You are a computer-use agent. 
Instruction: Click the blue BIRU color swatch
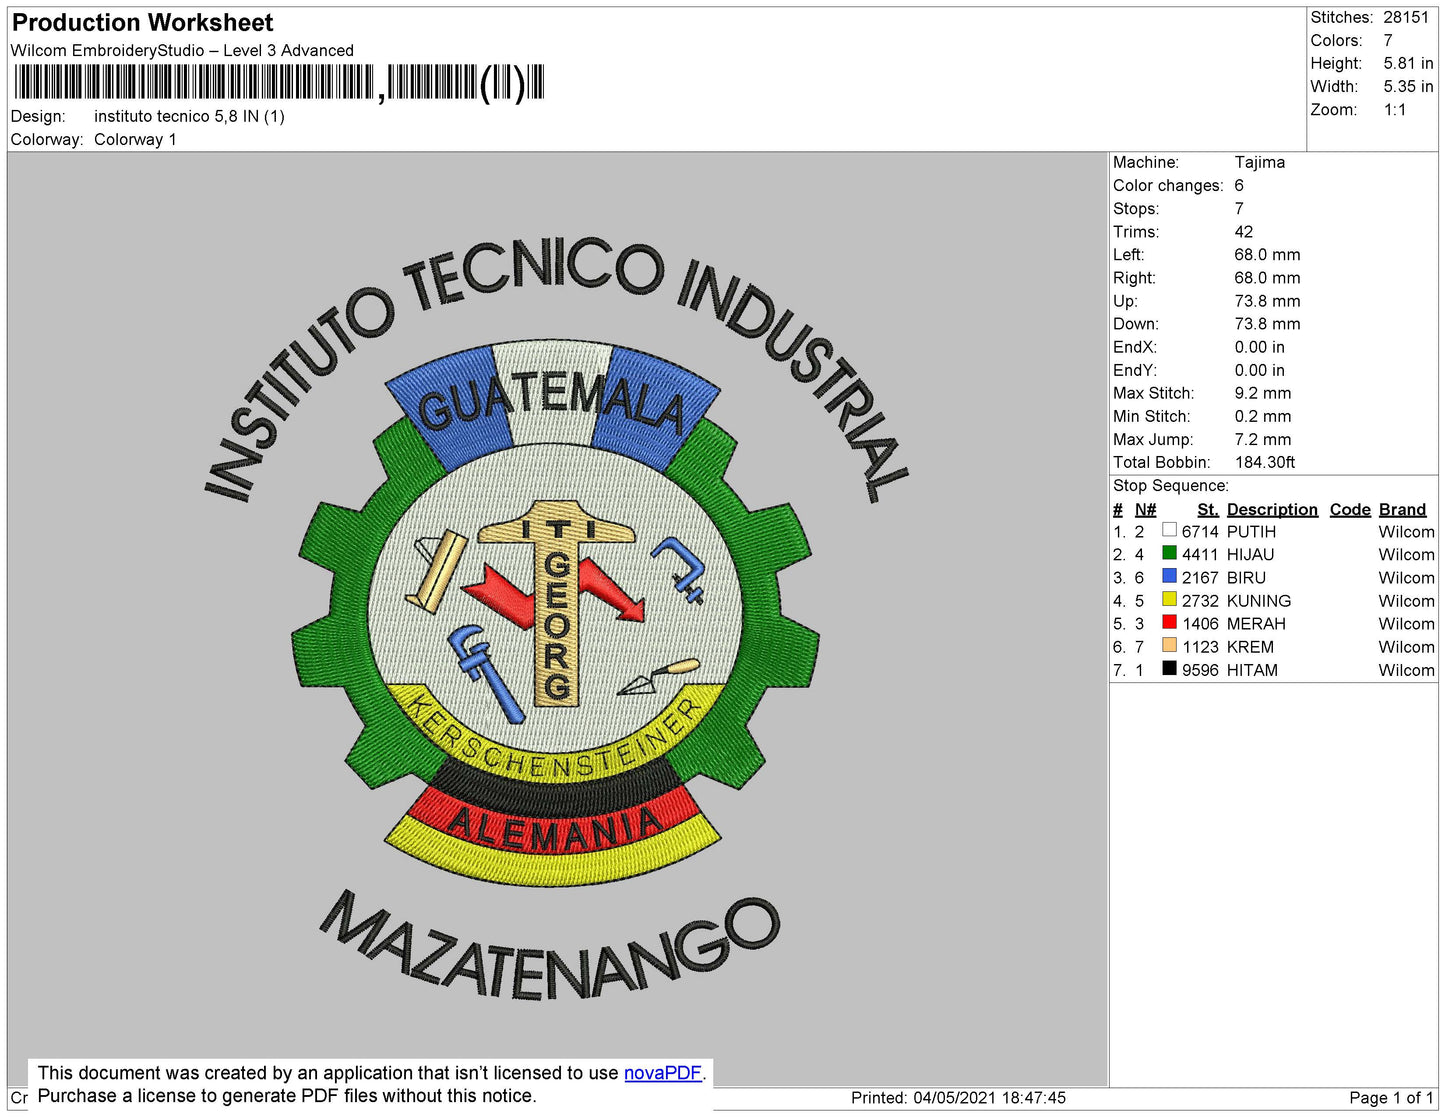(1169, 576)
